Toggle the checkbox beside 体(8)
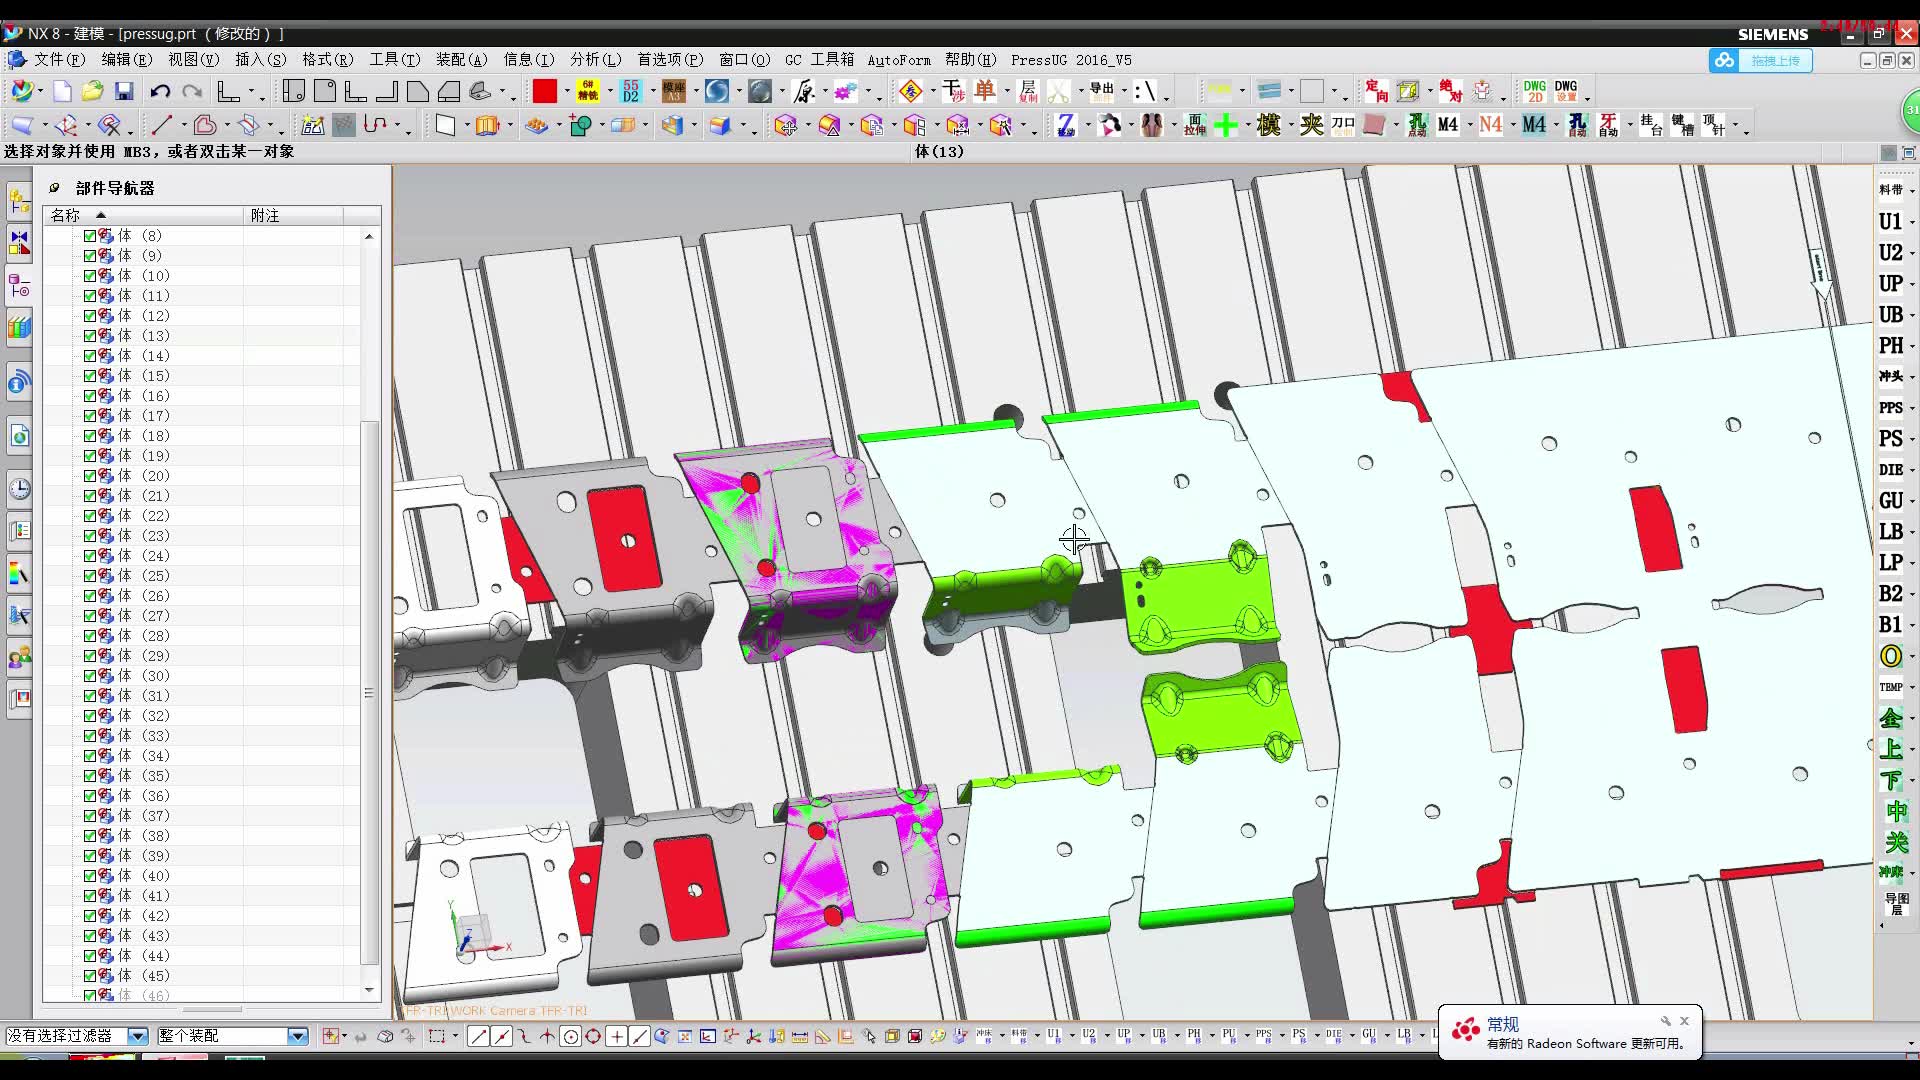The height and width of the screenshot is (1080, 1920). [x=90, y=236]
